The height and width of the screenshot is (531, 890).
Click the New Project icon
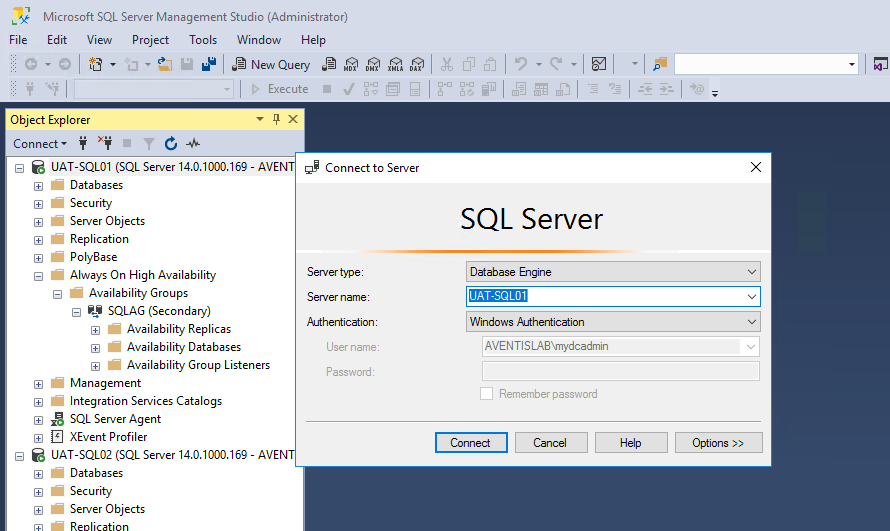(95, 65)
